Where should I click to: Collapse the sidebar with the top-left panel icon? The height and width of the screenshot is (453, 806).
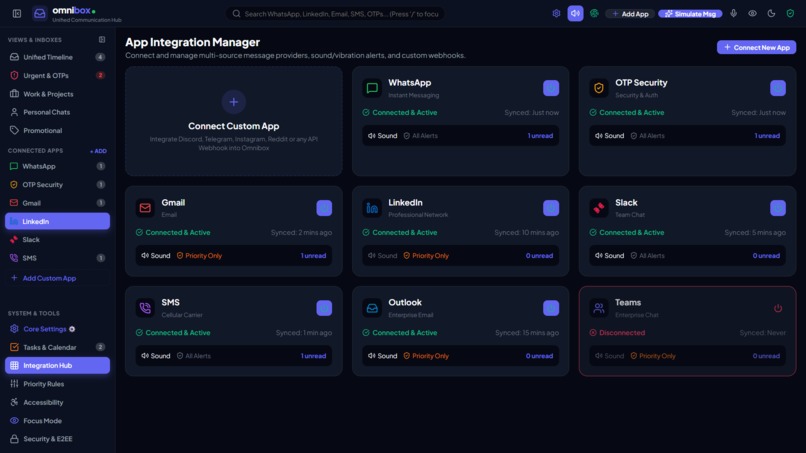point(17,13)
